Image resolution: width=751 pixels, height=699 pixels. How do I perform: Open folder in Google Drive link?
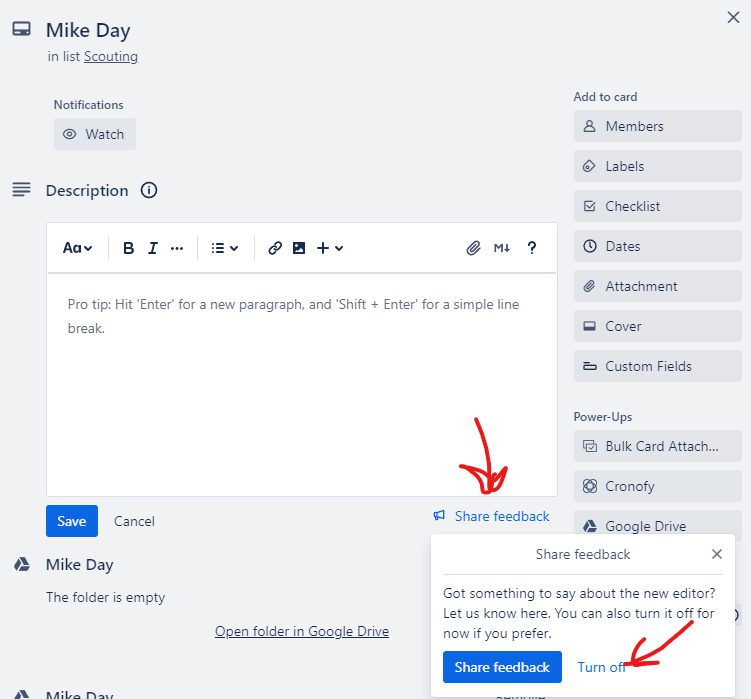302,631
